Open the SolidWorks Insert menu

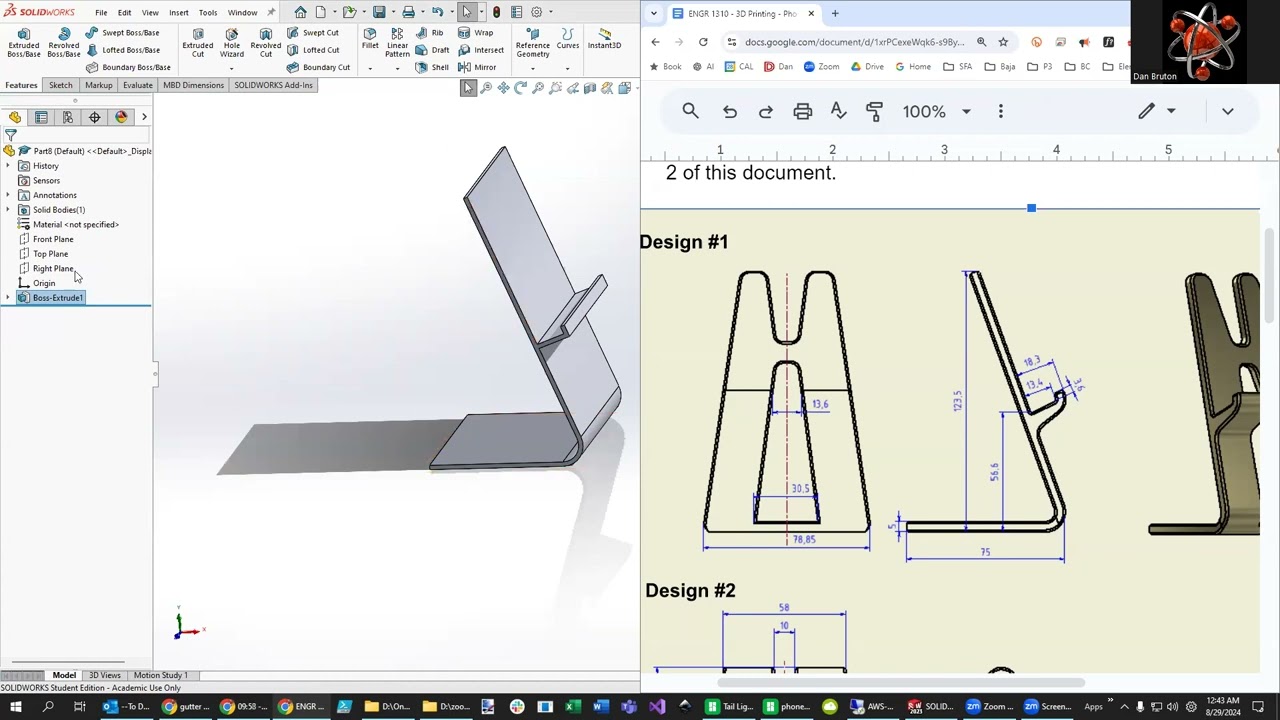click(x=179, y=13)
